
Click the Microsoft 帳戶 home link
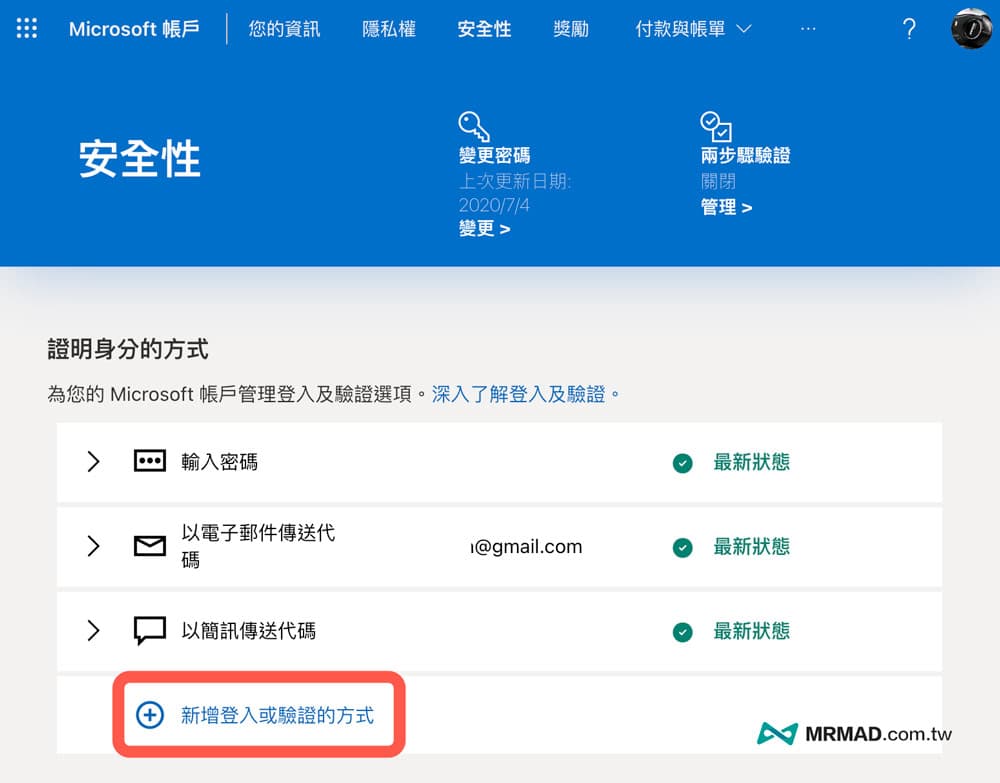coord(134,29)
